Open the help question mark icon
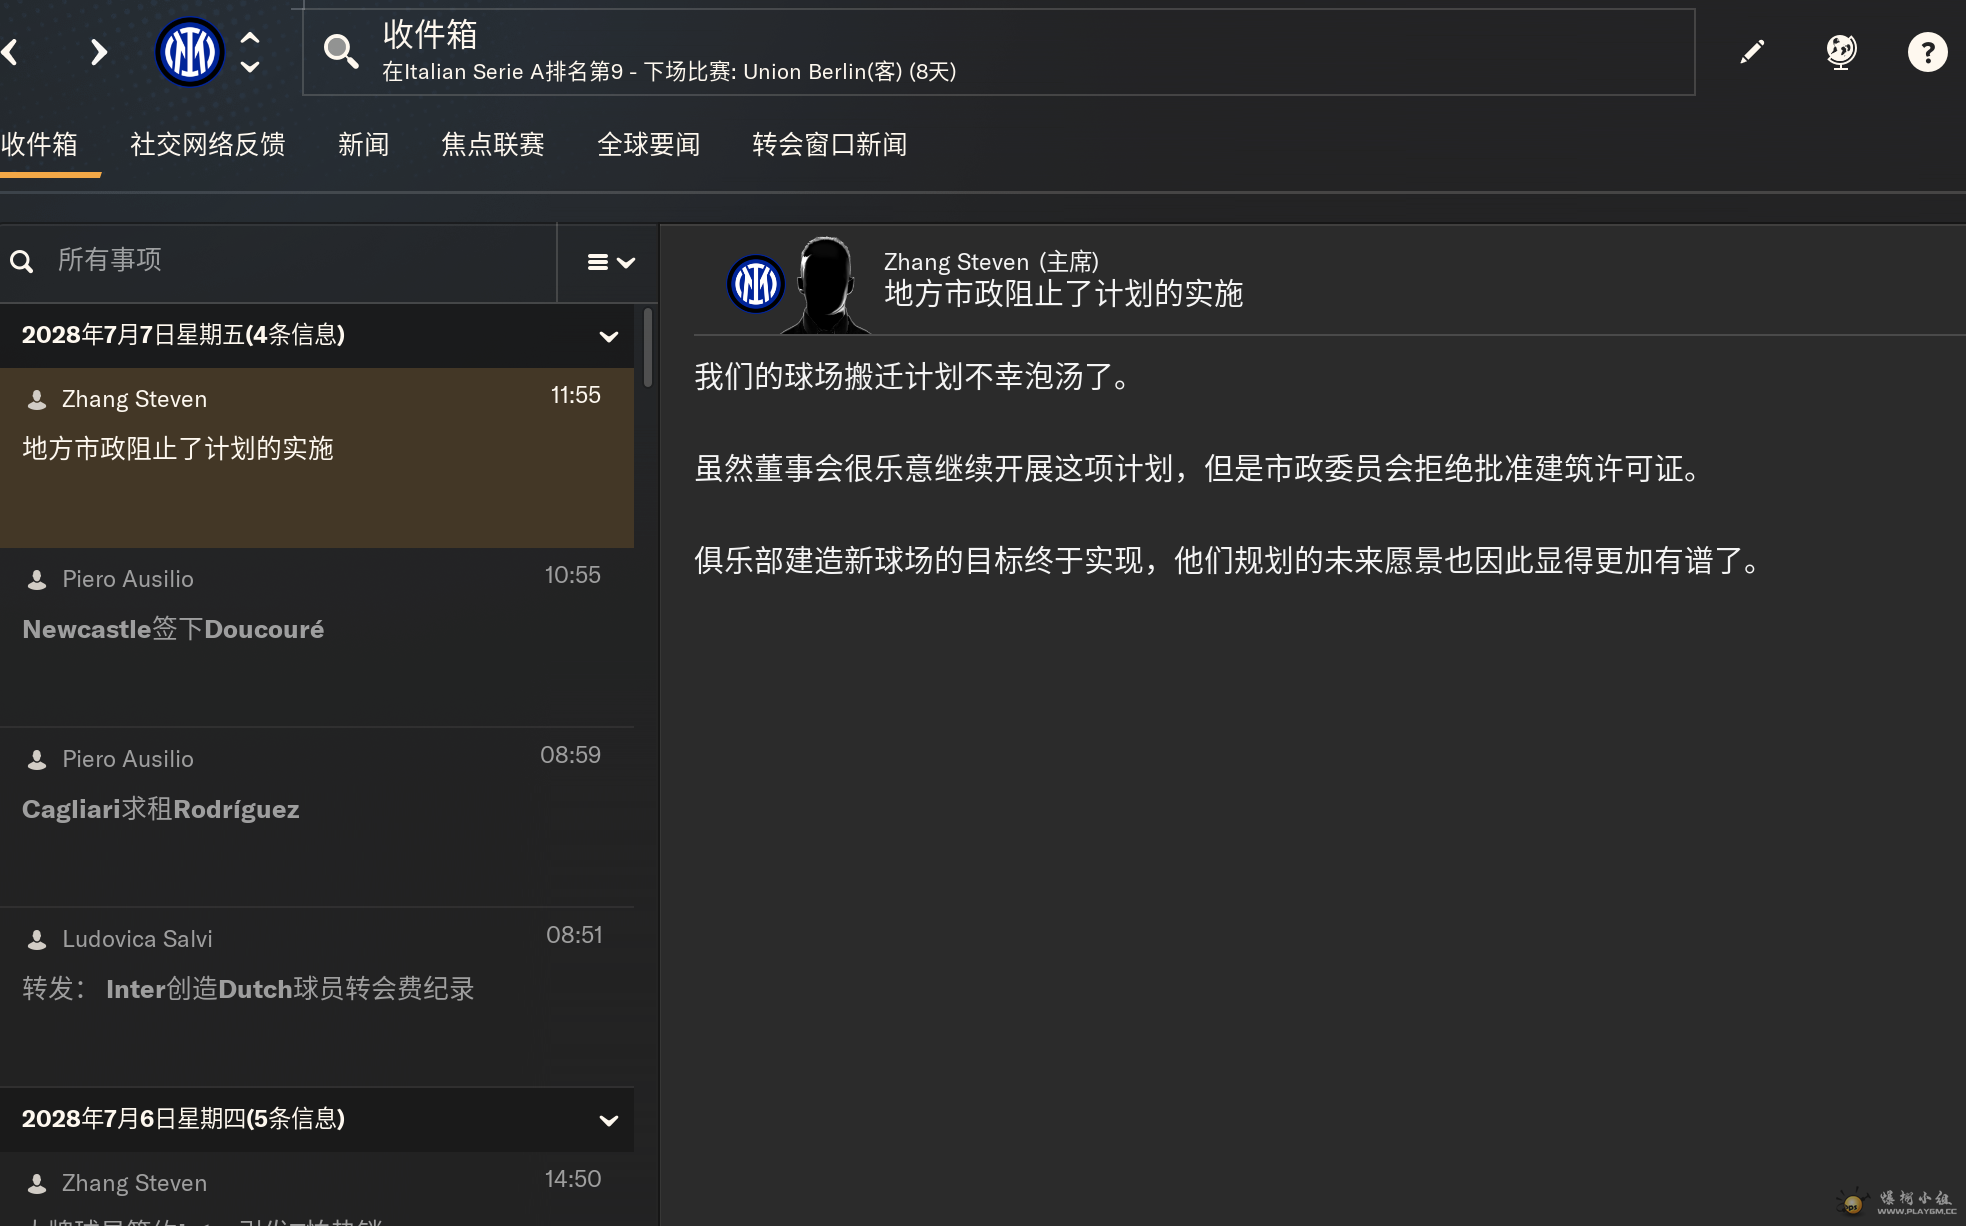Viewport: 1966px width, 1226px height. pos(1927,52)
